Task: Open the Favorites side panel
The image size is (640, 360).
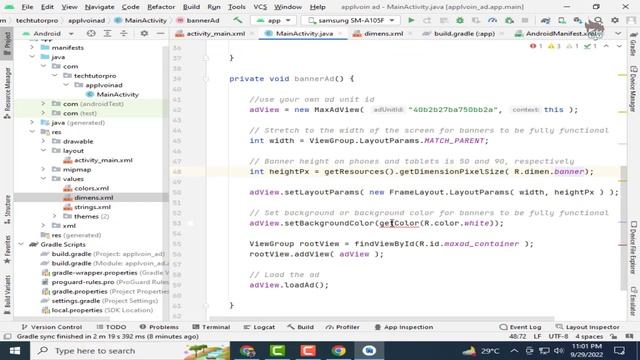Action: (7, 249)
